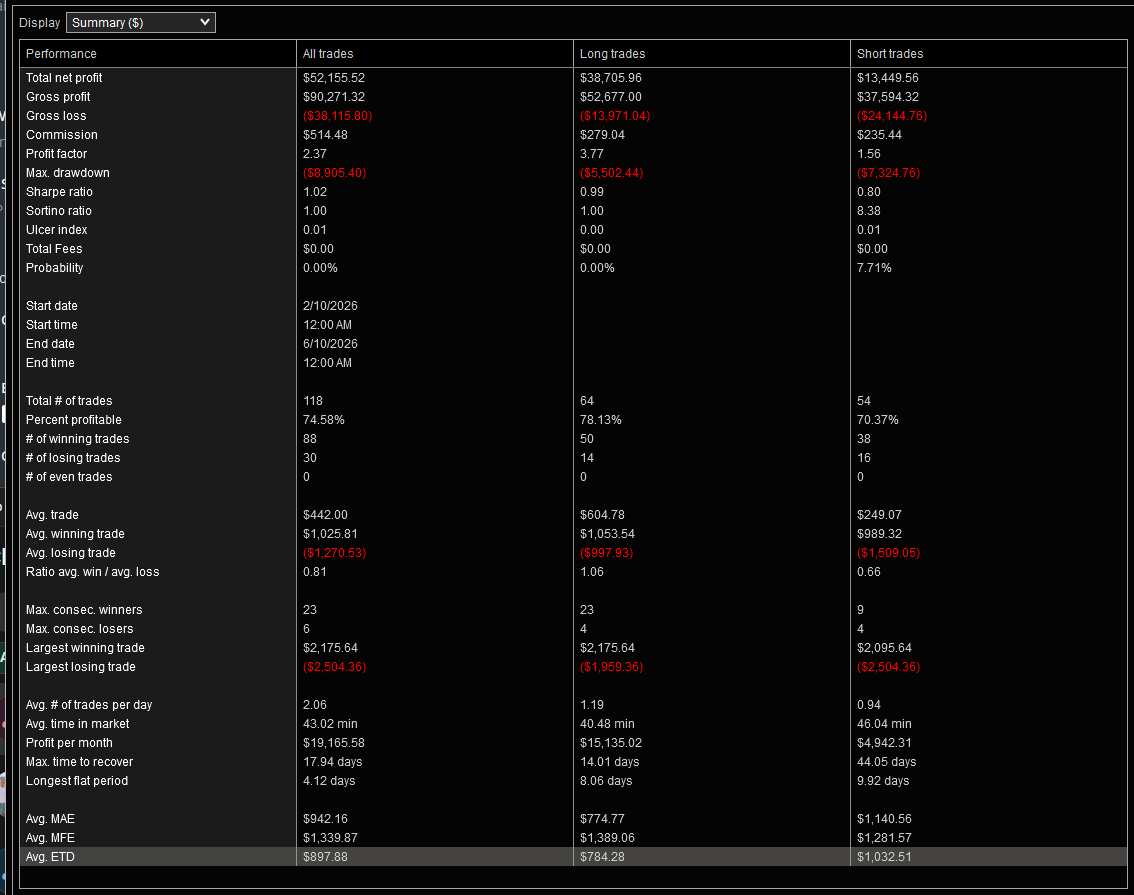The image size is (1134, 895).
Task: Select the # of winning trades label
Action: tap(77, 439)
